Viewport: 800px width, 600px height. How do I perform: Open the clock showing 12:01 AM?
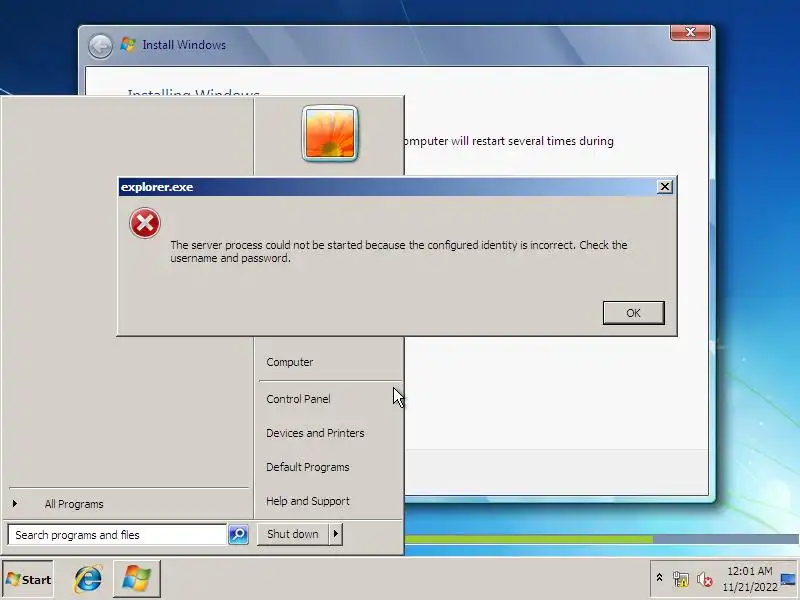[x=749, y=579]
